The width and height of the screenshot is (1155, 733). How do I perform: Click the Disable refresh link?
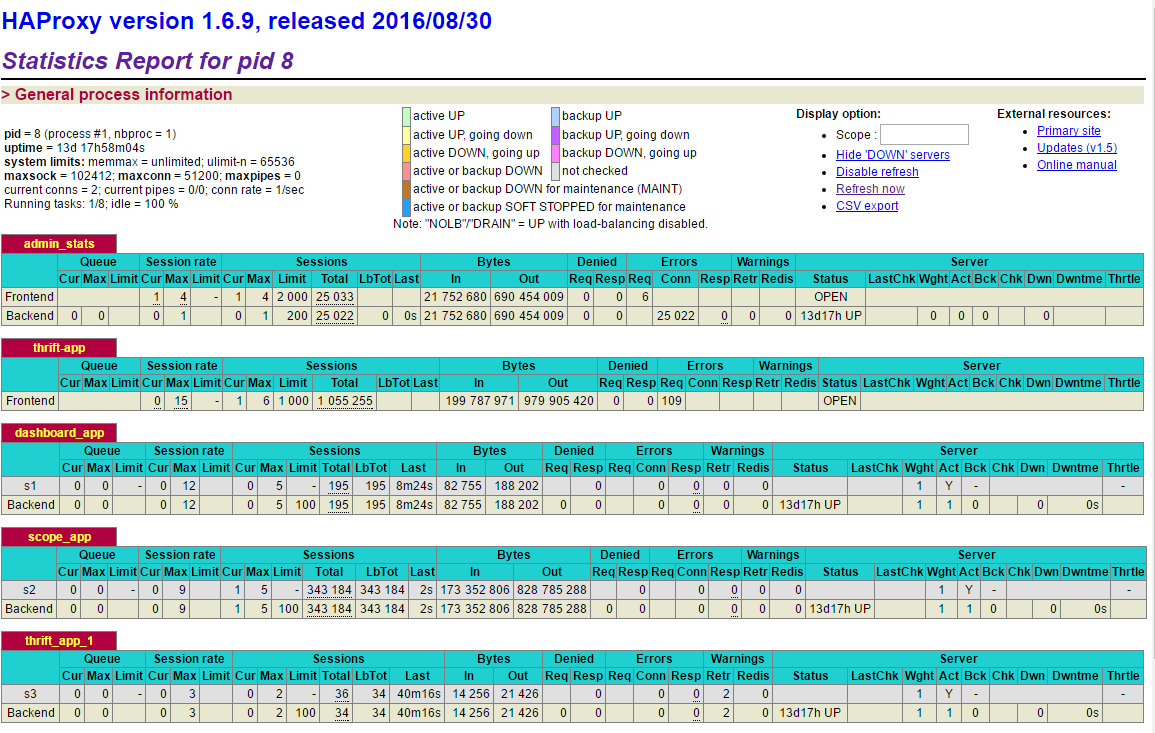coord(877,172)
